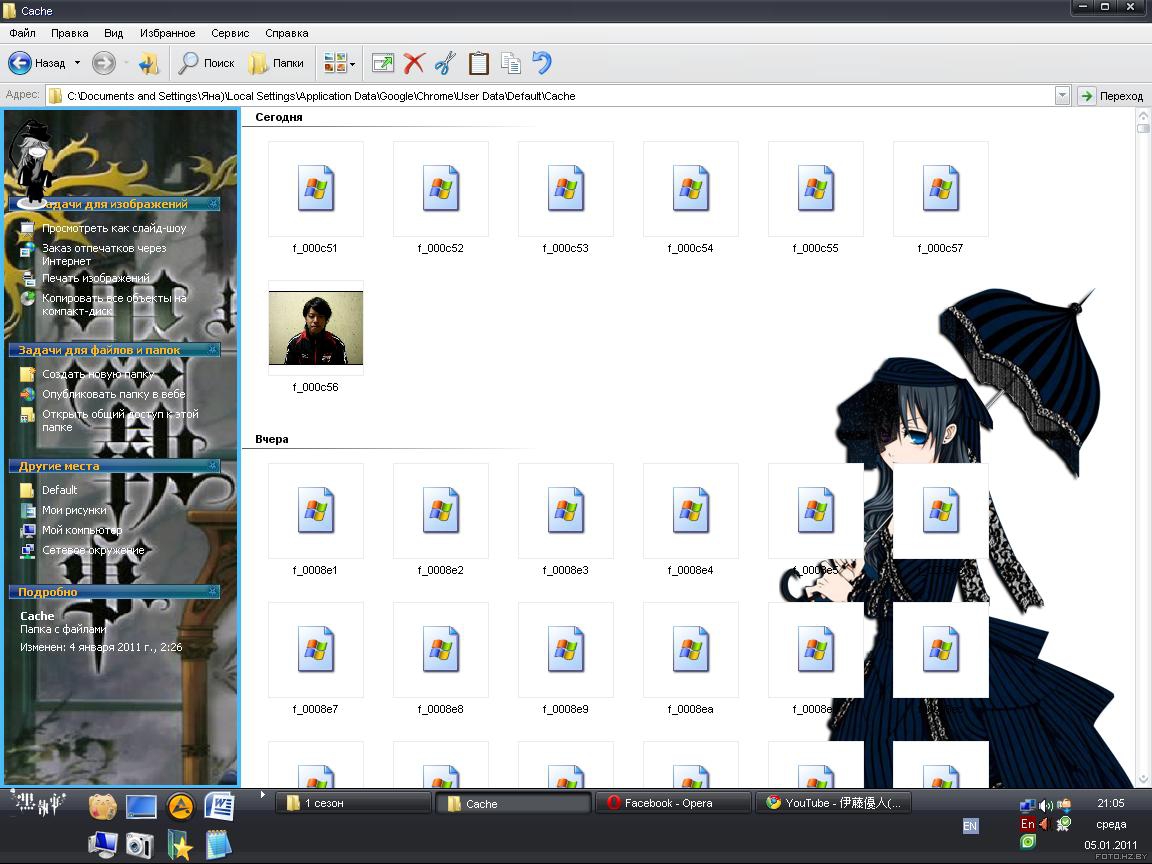Open the Вид menu

pos(114,33)
